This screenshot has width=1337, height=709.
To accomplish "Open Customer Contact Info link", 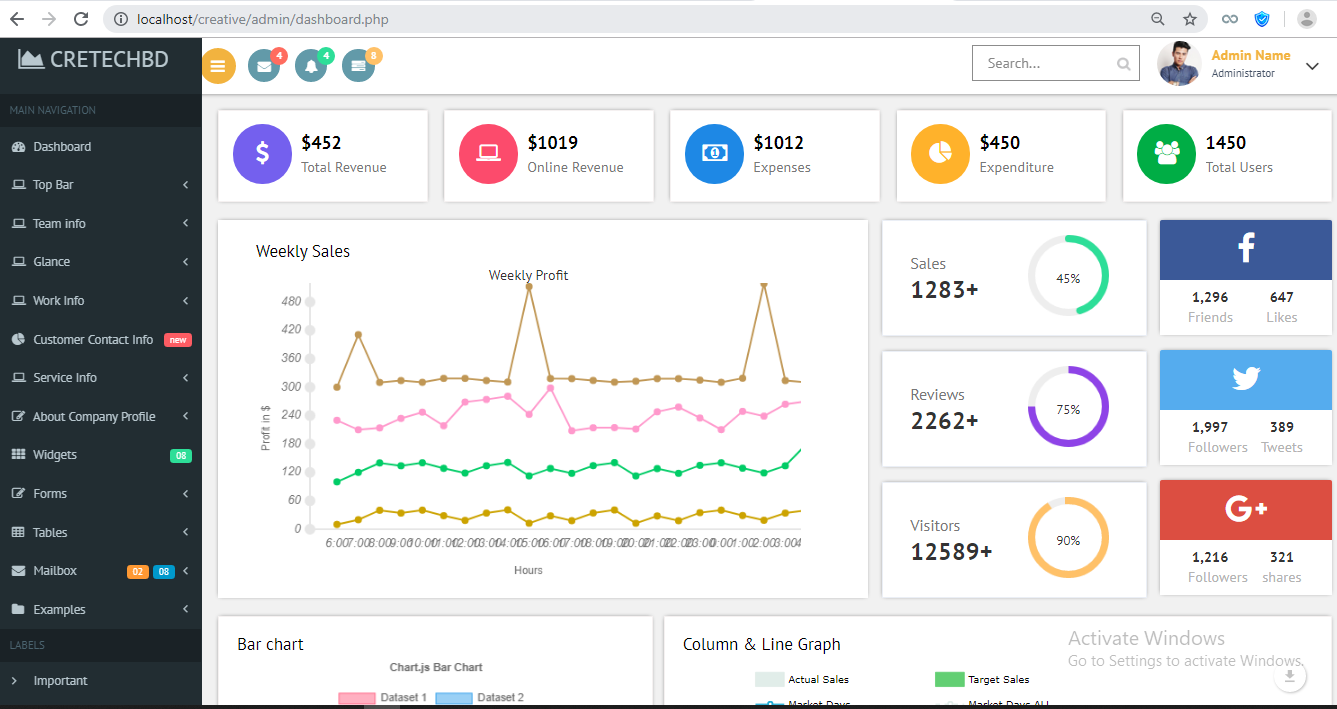I will coord(93,340).
